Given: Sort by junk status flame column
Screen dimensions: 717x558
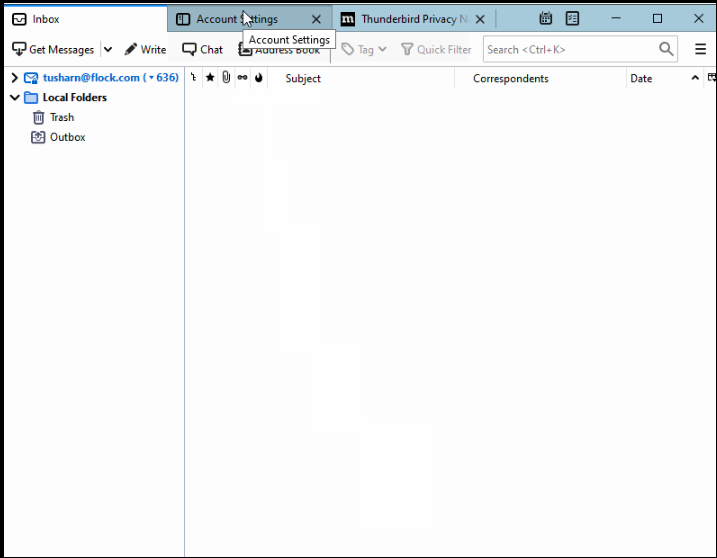Looking at the screenshot, I should pyautogui.click(x=259, y=78).
